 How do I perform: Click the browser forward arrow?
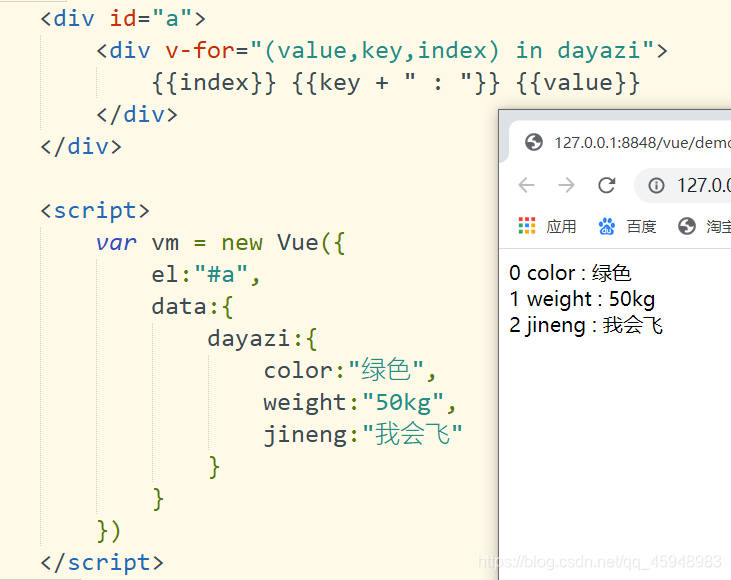click(x=566, y=185)
